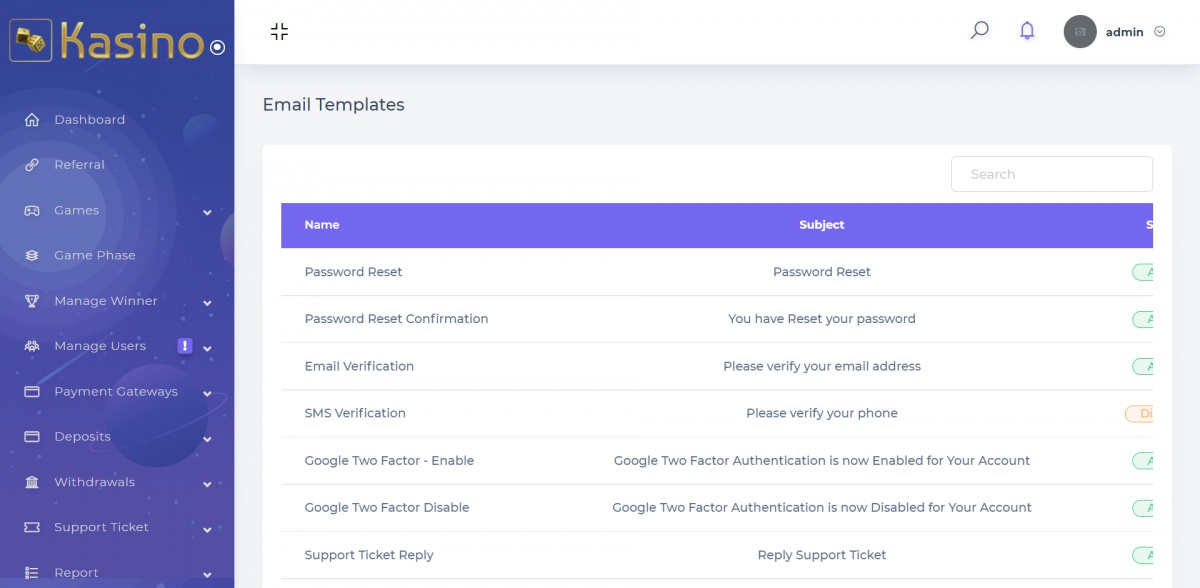Click the admin avatar image

pos(1080,32)
